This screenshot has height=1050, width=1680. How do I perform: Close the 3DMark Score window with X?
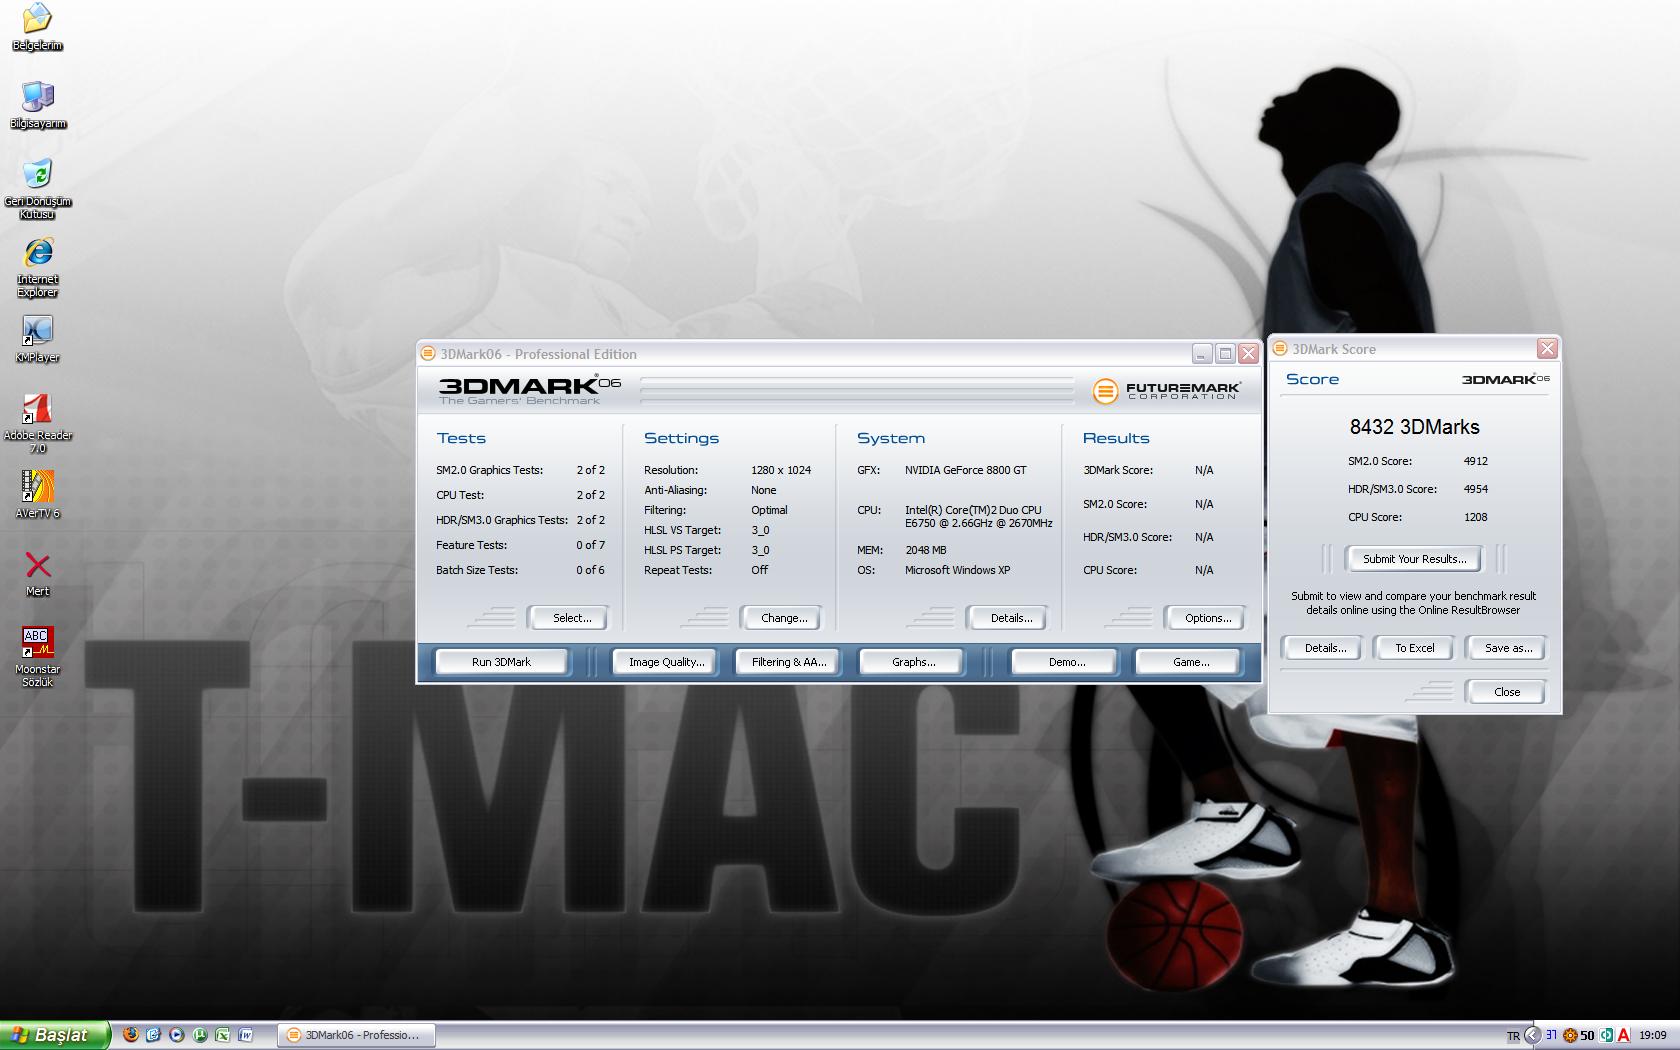(1547, 348)
